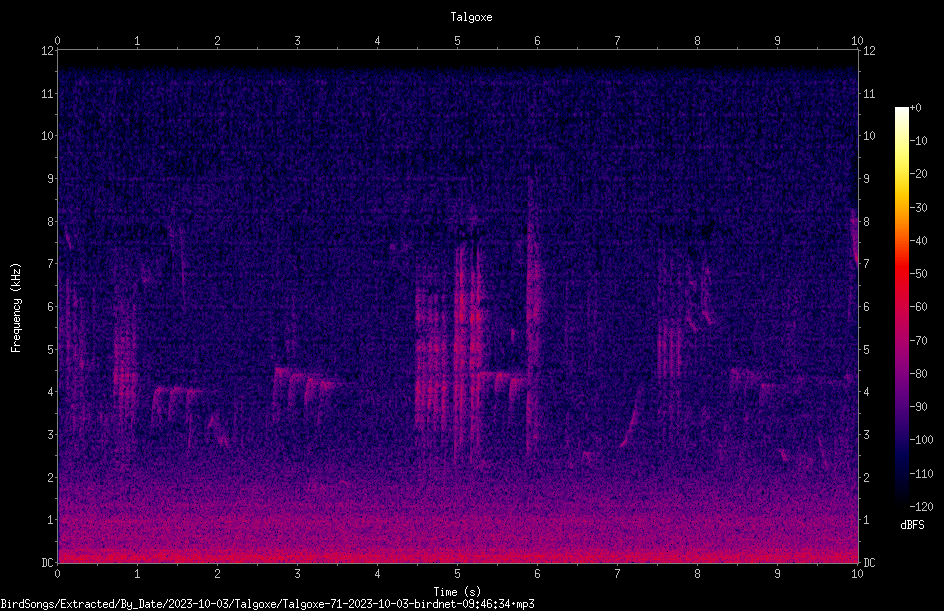The width and height of the screenshot is (944, 611).
Task: Click the '-70' color scale label
Action: (x=918, y=341)
